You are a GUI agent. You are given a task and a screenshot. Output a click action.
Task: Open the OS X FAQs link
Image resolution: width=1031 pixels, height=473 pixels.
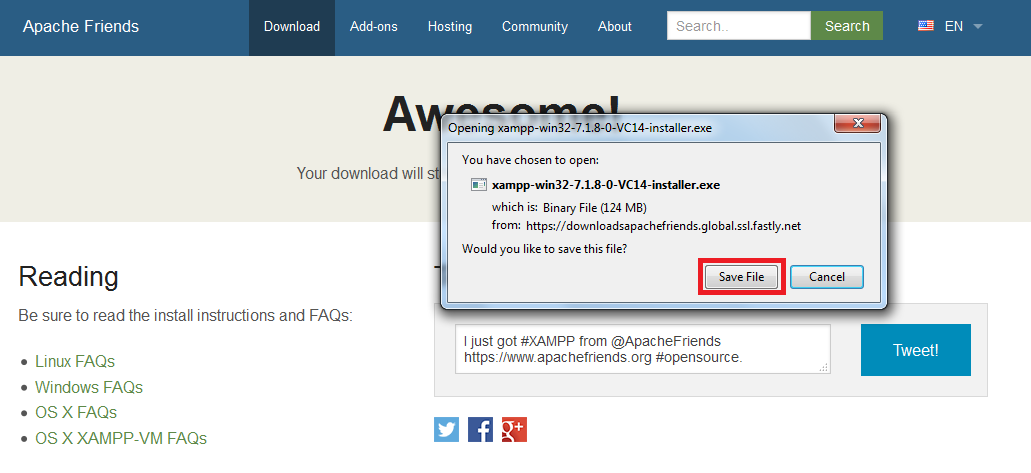point(76,412)
